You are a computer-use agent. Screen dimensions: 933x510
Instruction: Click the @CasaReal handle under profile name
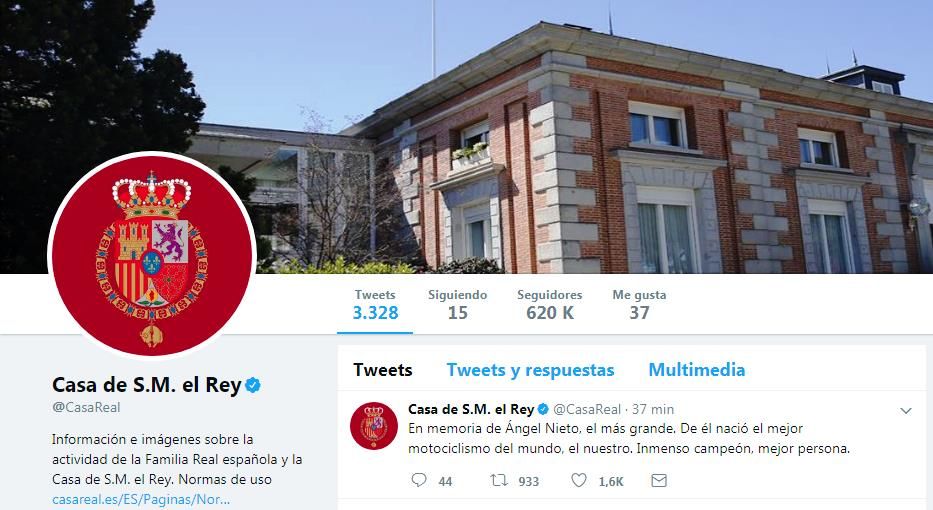86,408
